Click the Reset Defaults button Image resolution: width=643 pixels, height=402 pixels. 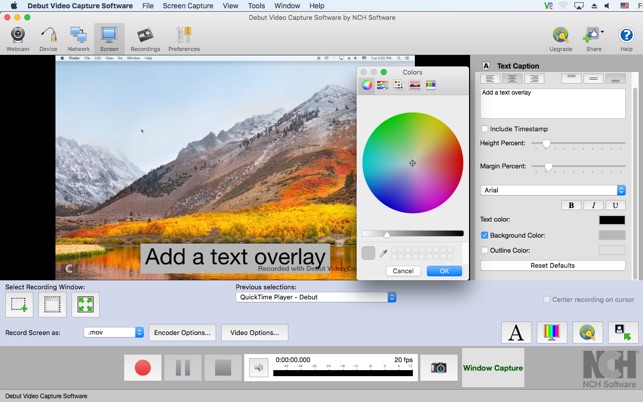click(553, 265)
